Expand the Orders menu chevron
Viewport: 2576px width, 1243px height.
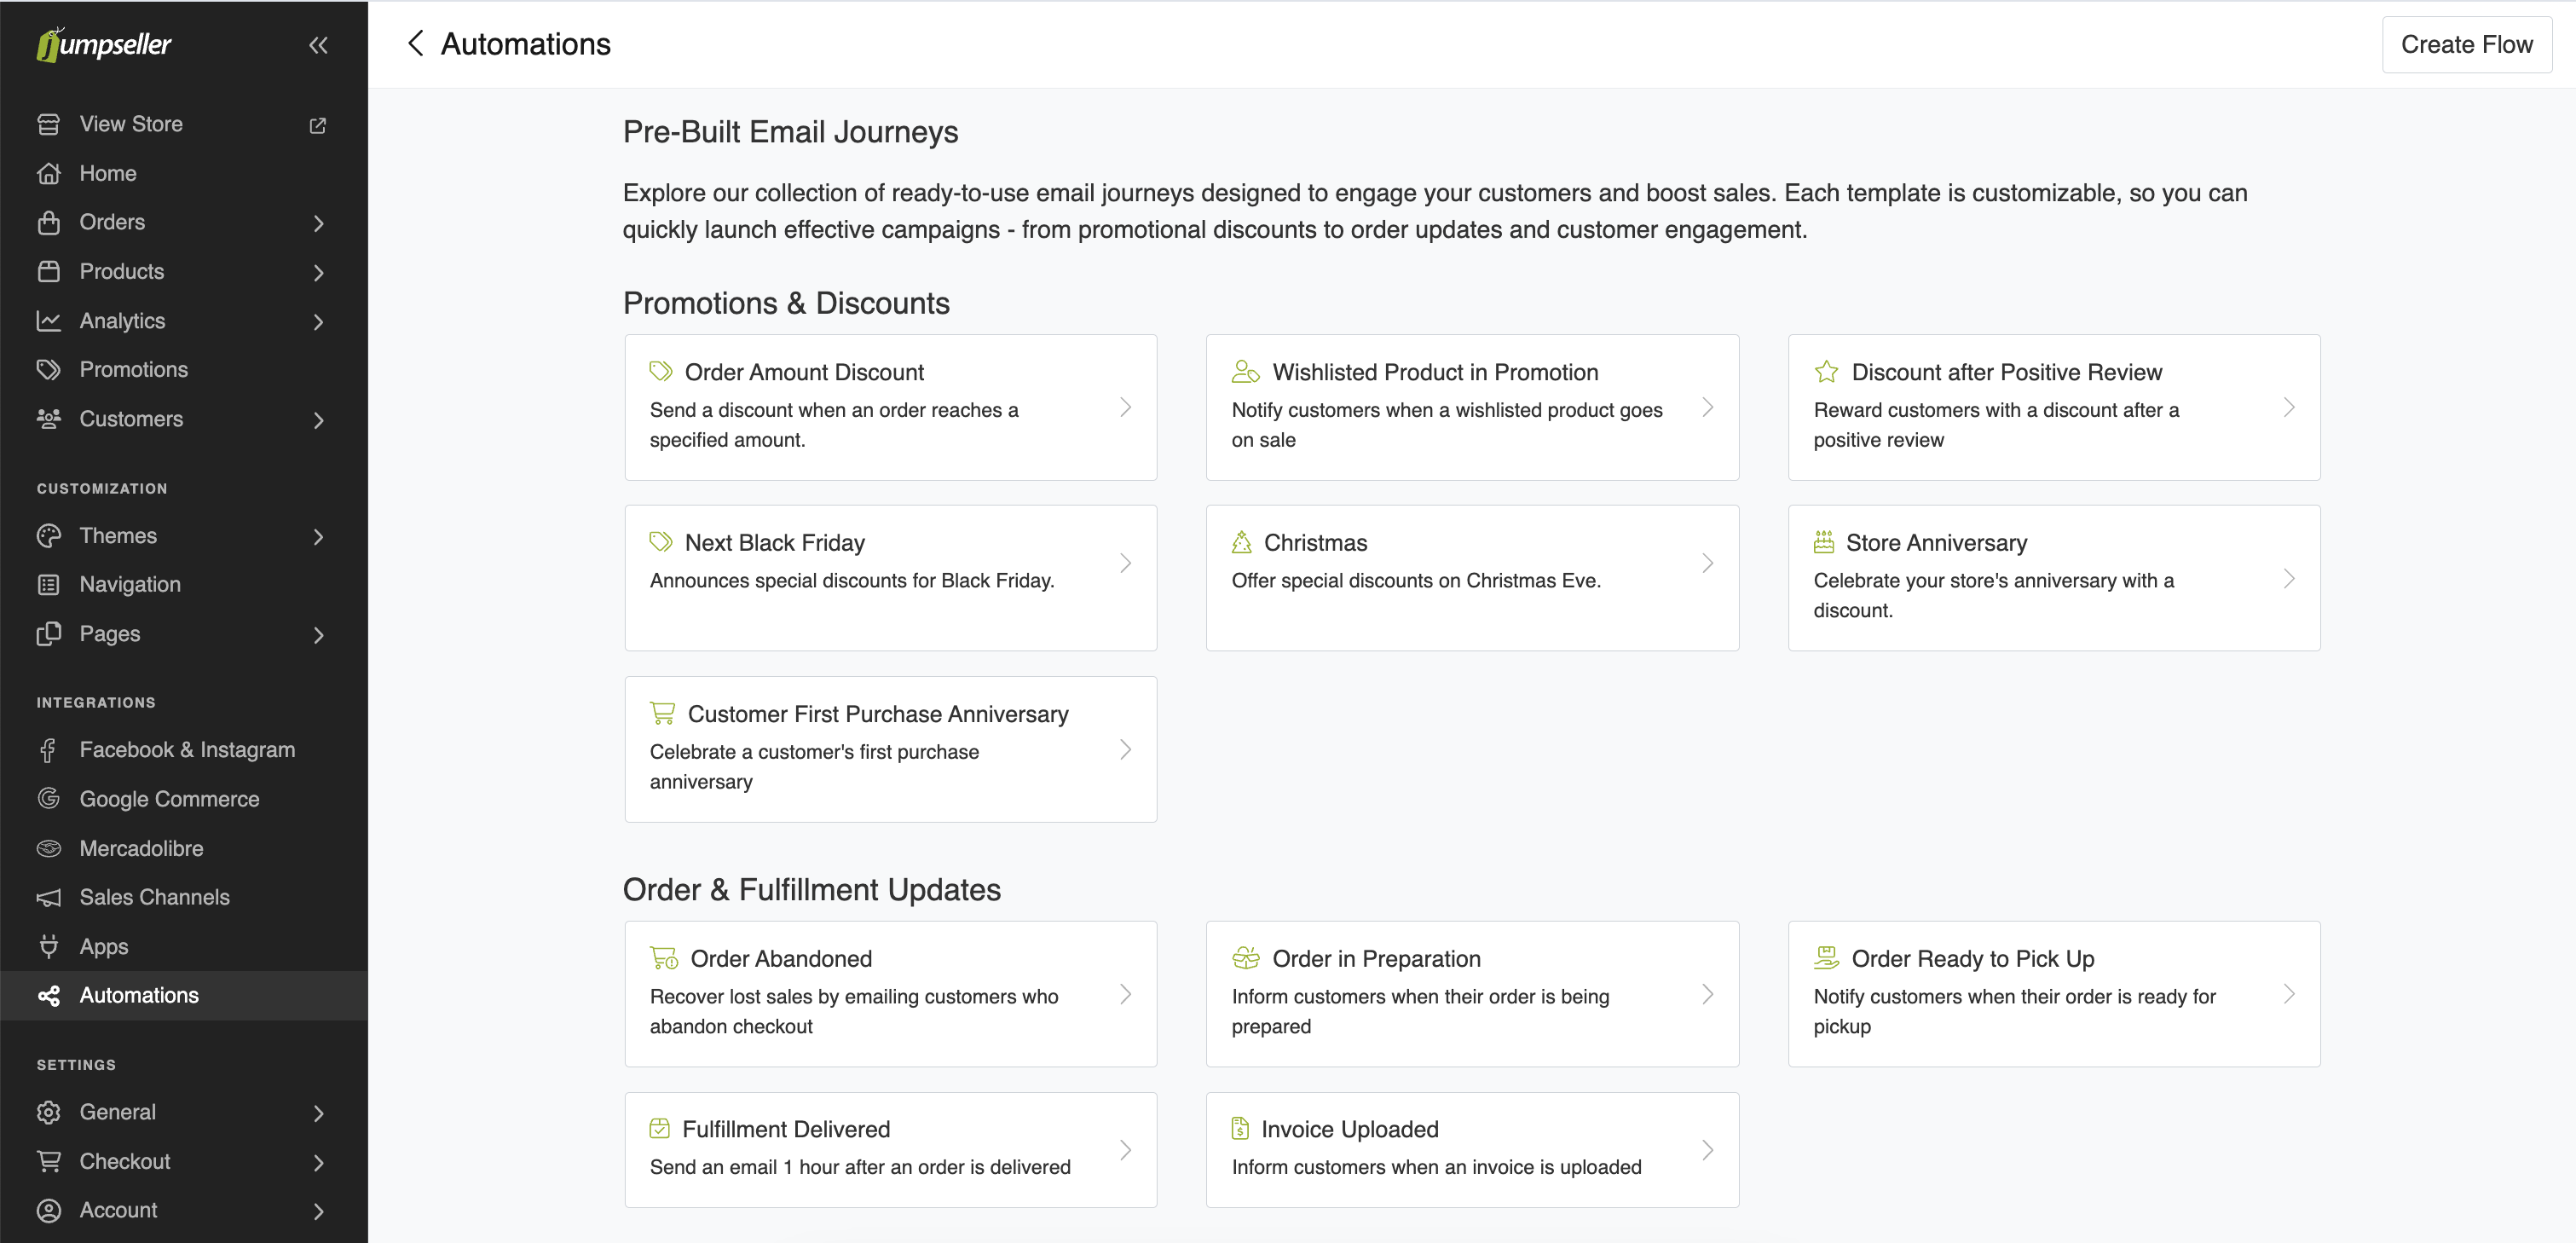pyautogui.click(x=318, y=223)
